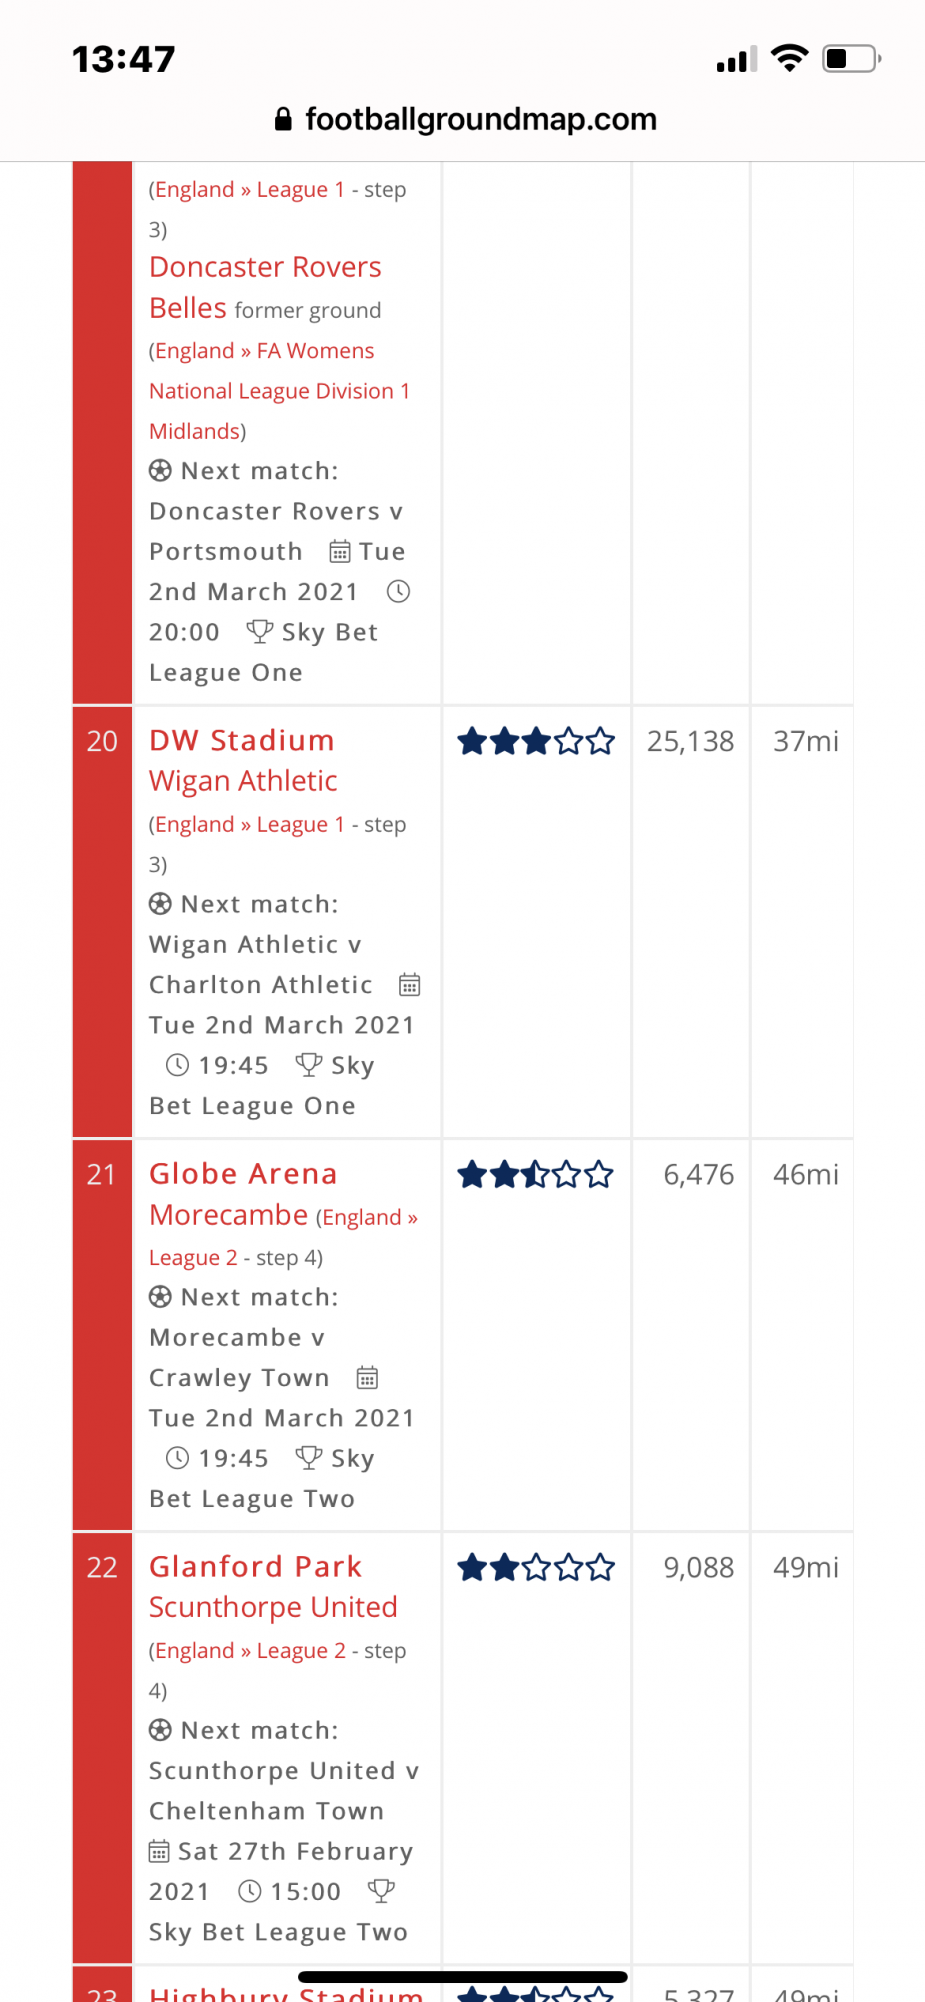Click the star rating for Globe Arena

click(536, 1174)
